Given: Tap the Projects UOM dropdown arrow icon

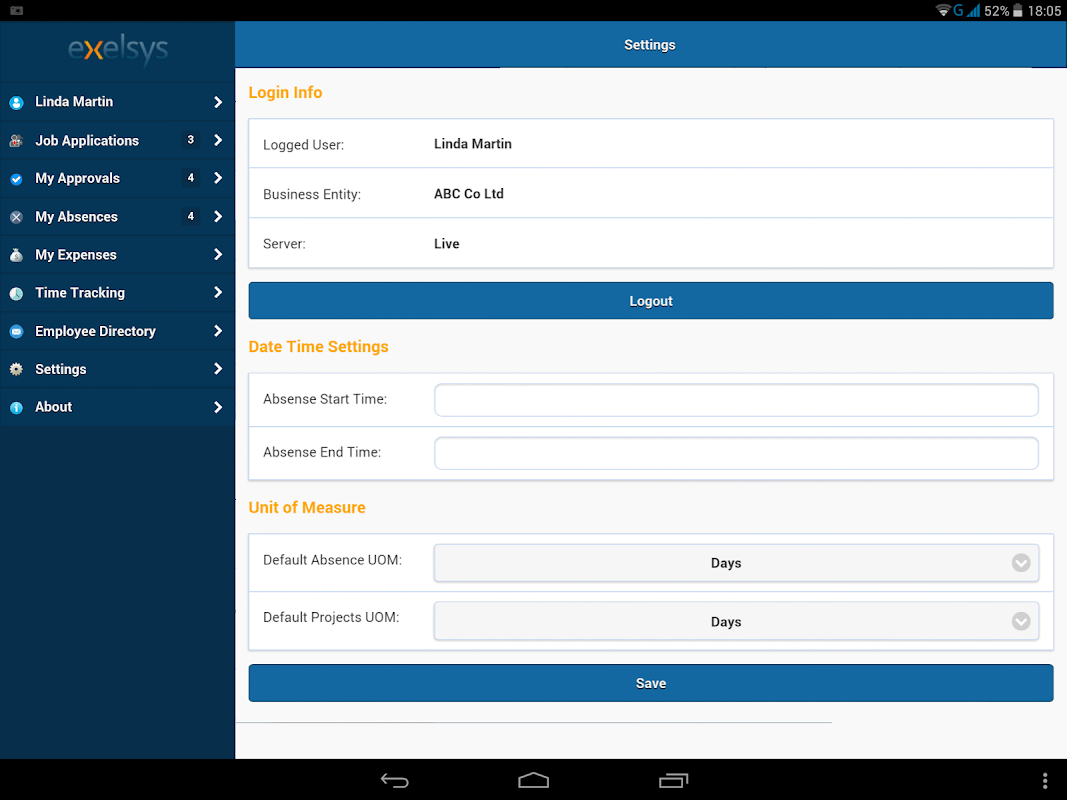Looking at the screenshot, I should [x=1021, y=621].
